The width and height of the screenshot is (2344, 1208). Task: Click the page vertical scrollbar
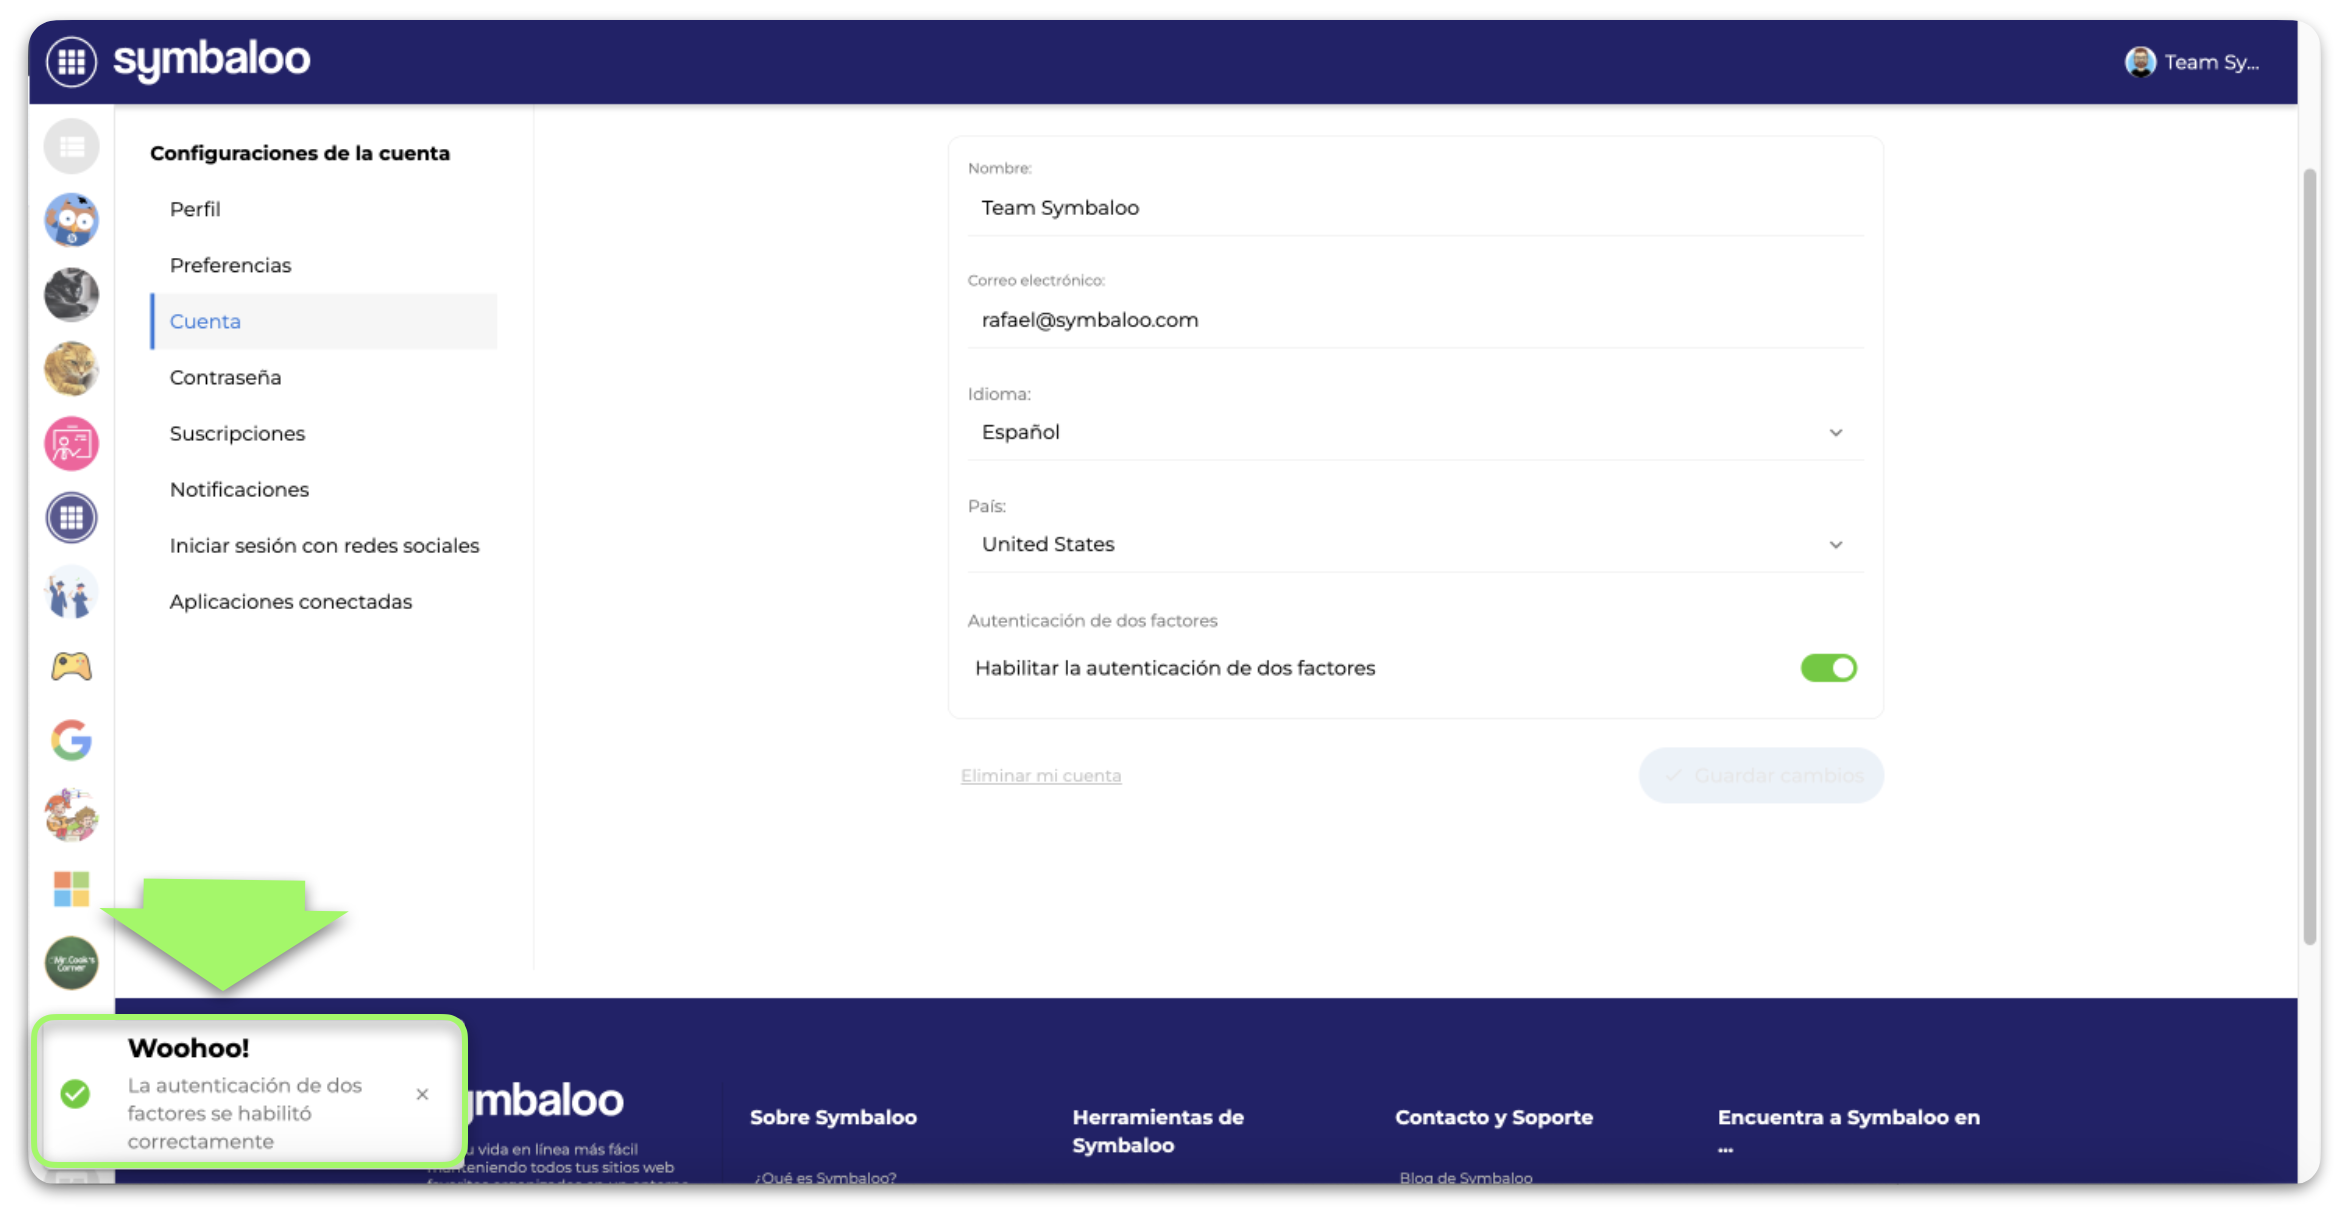coord(2309,556)
